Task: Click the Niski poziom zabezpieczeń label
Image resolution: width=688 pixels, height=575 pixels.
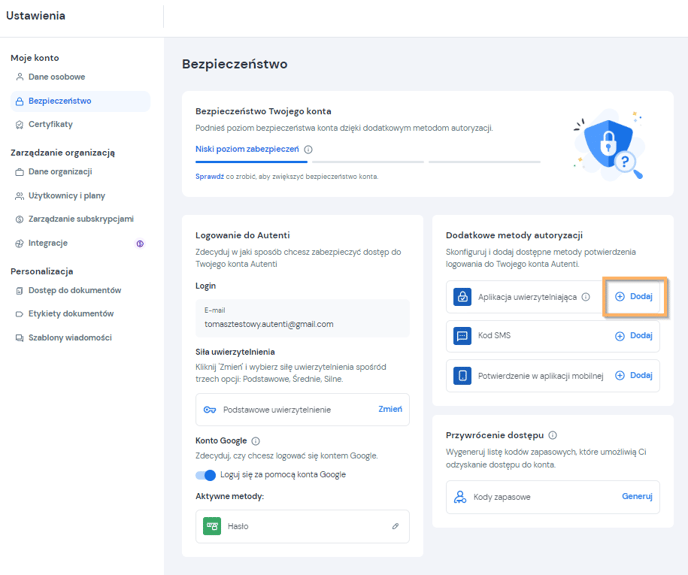Action: pos(247,149)
